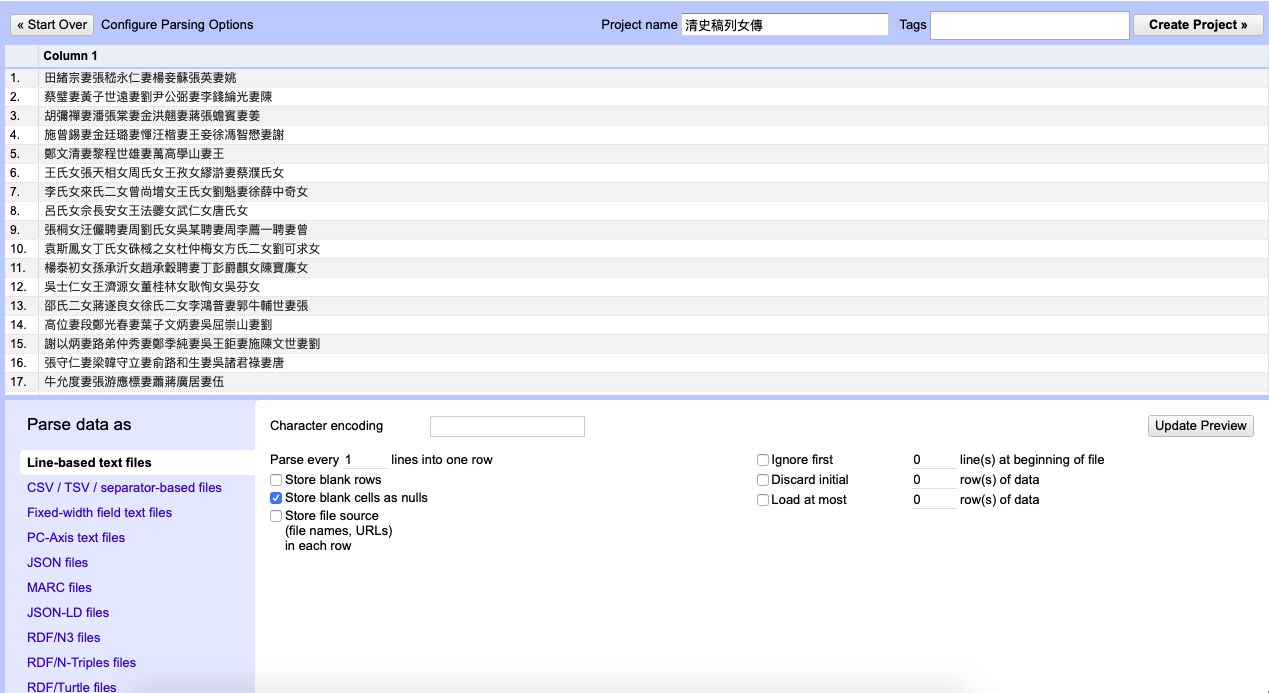Switch to JSON files parser
Image resolution: width=1269 pixels, height=693 pixels.
(x=57, y=563)
